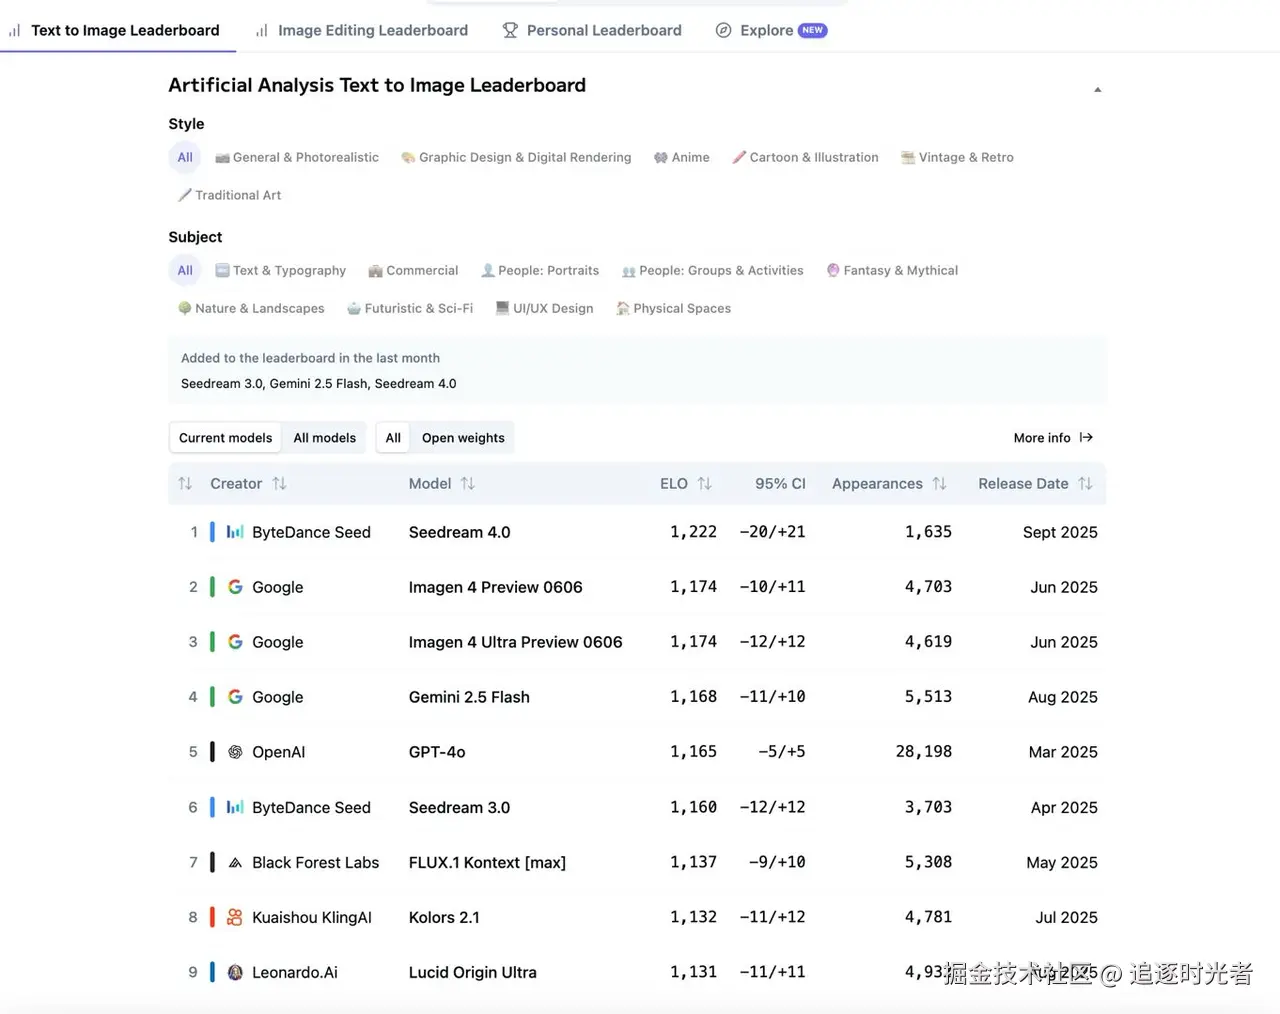The height and width of the screenshot is (1014, 1280).
Task: Click the Personal Leaderboard trophy icon
Action: (510, 30)
